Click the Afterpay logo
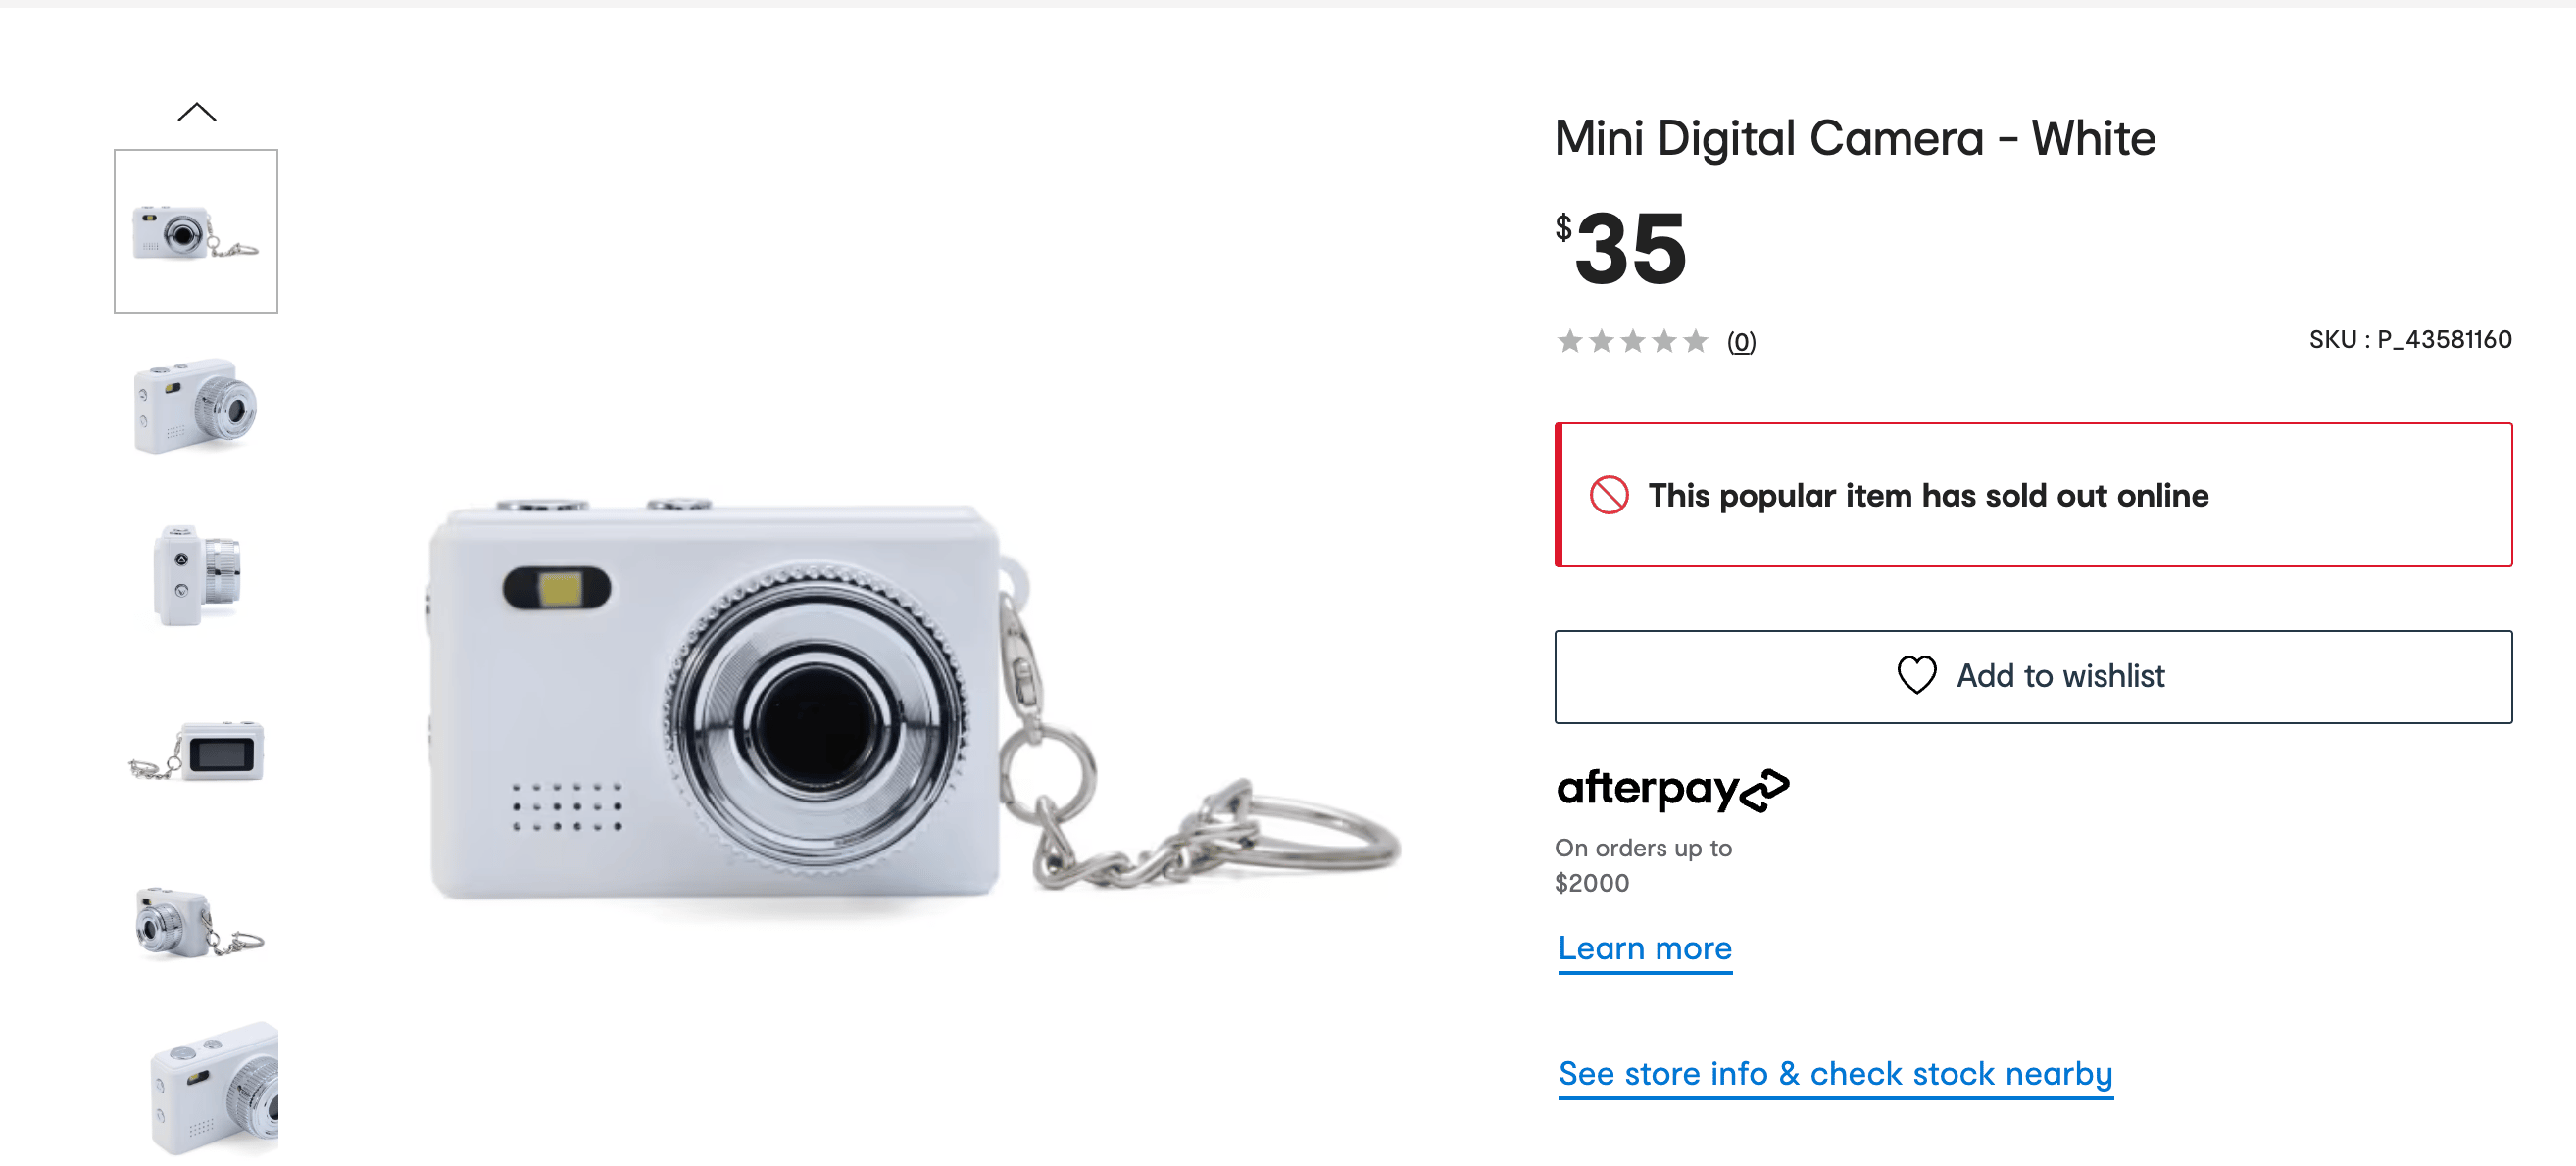Screen dimensions: 2576x1166 tap(1673, 790)
